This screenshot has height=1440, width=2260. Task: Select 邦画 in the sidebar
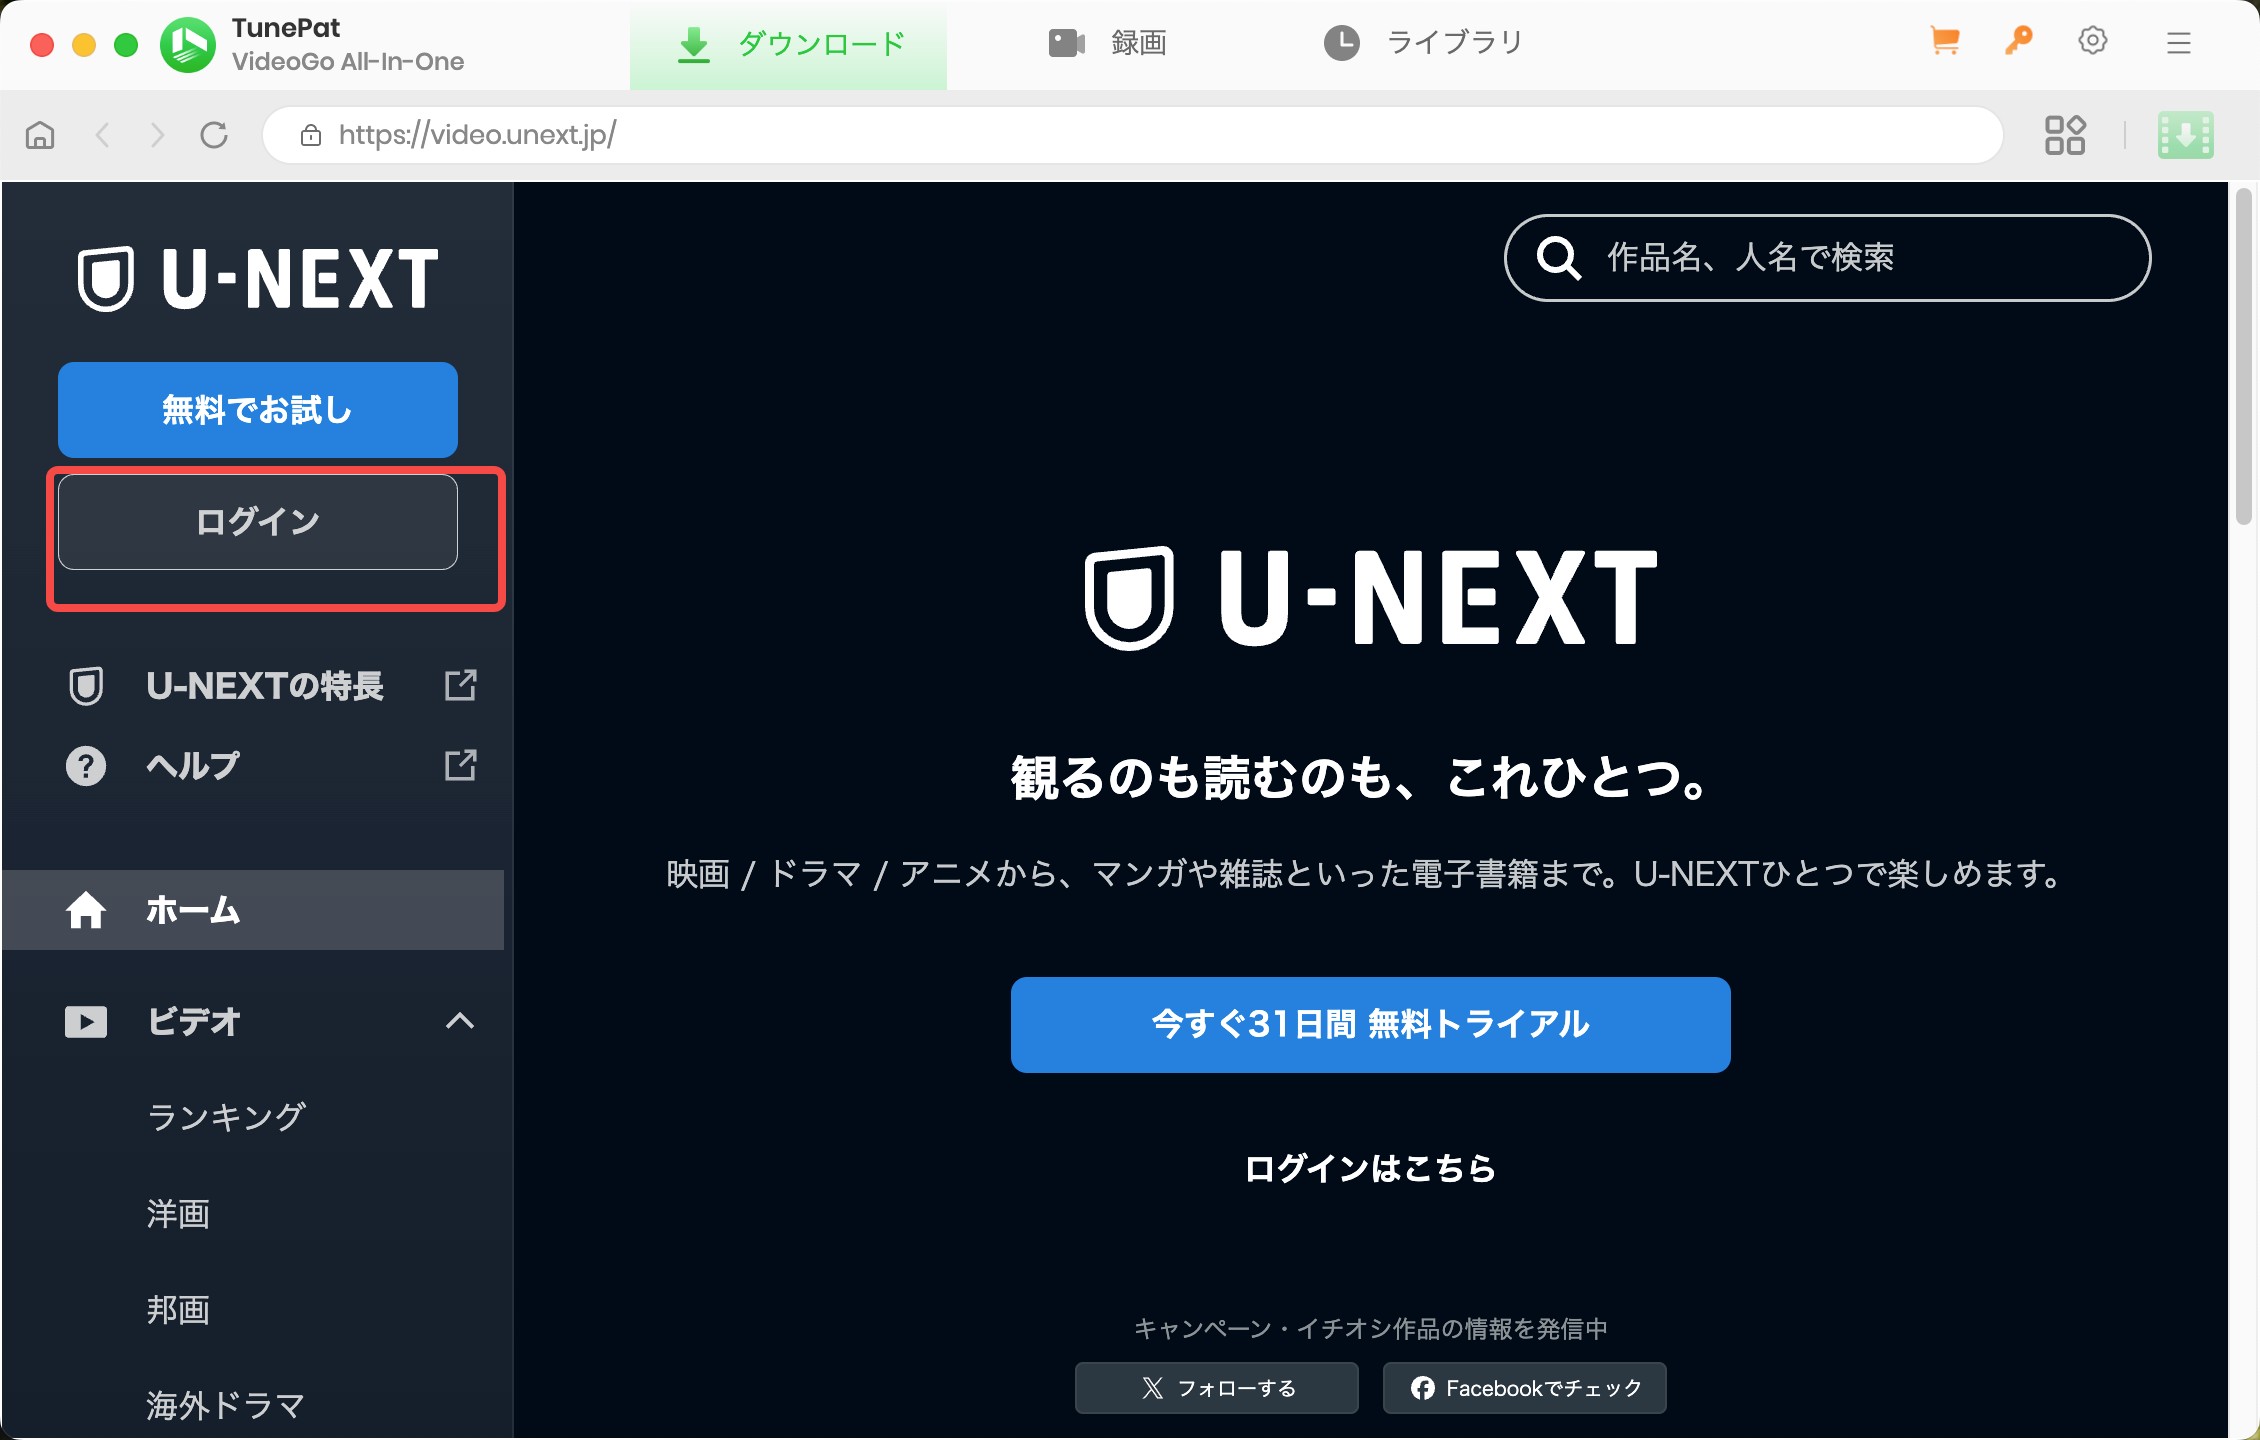178,1310
